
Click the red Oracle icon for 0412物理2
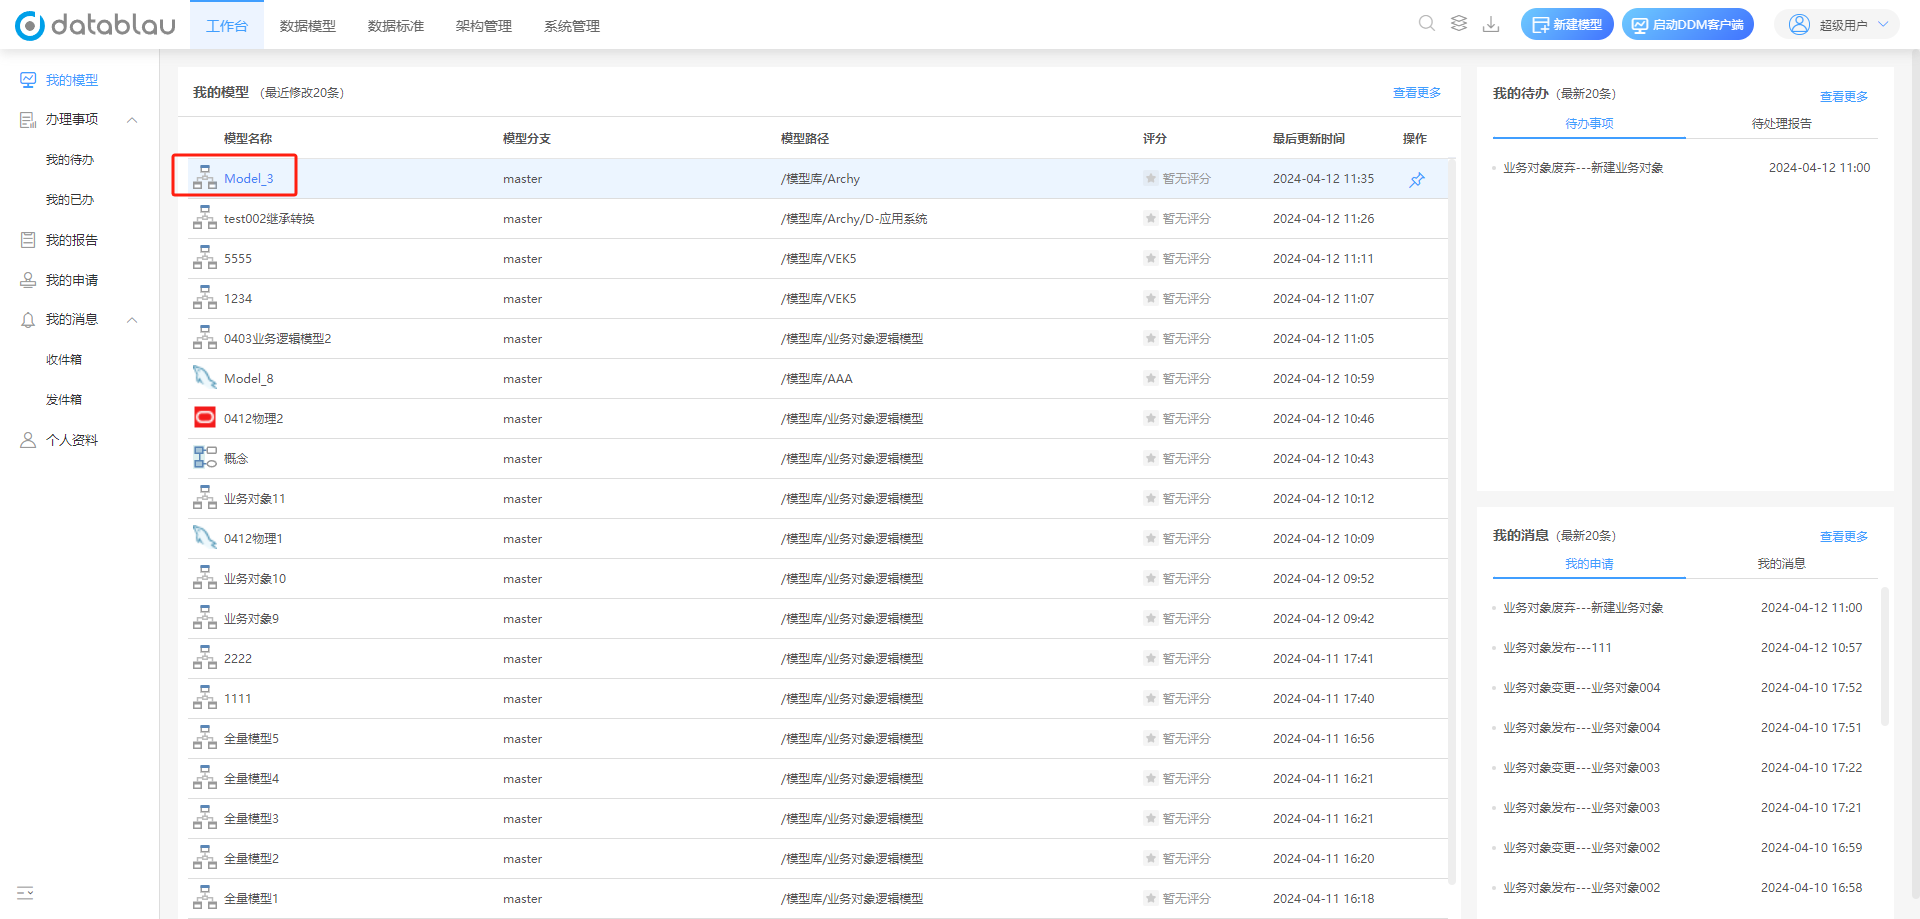(x=205, y=417)
